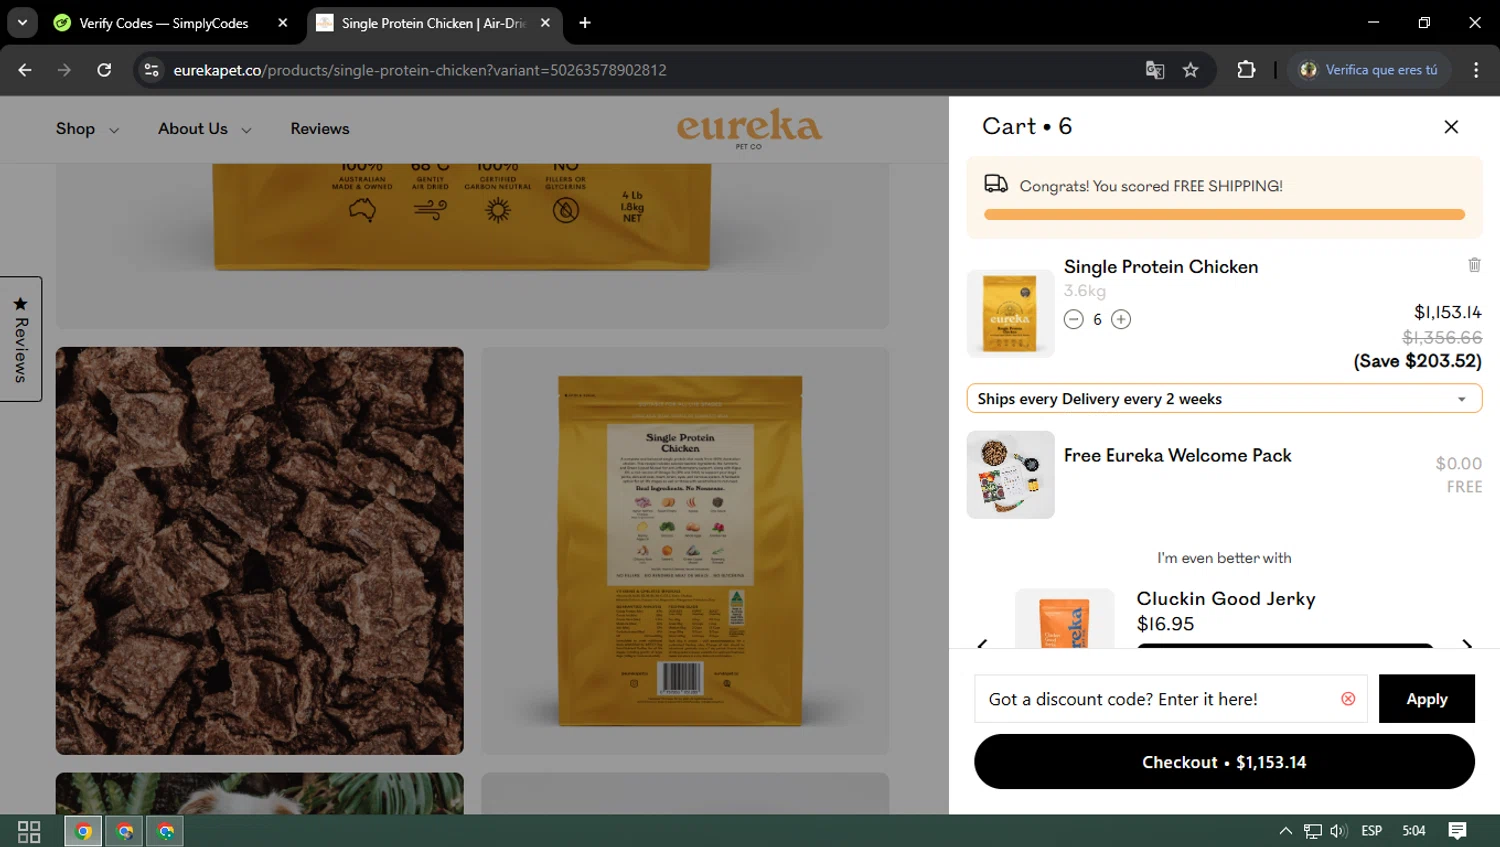Reload the current page
Image resolution: width=1500 pixels, height=847 pixels.
pos(104,70)
